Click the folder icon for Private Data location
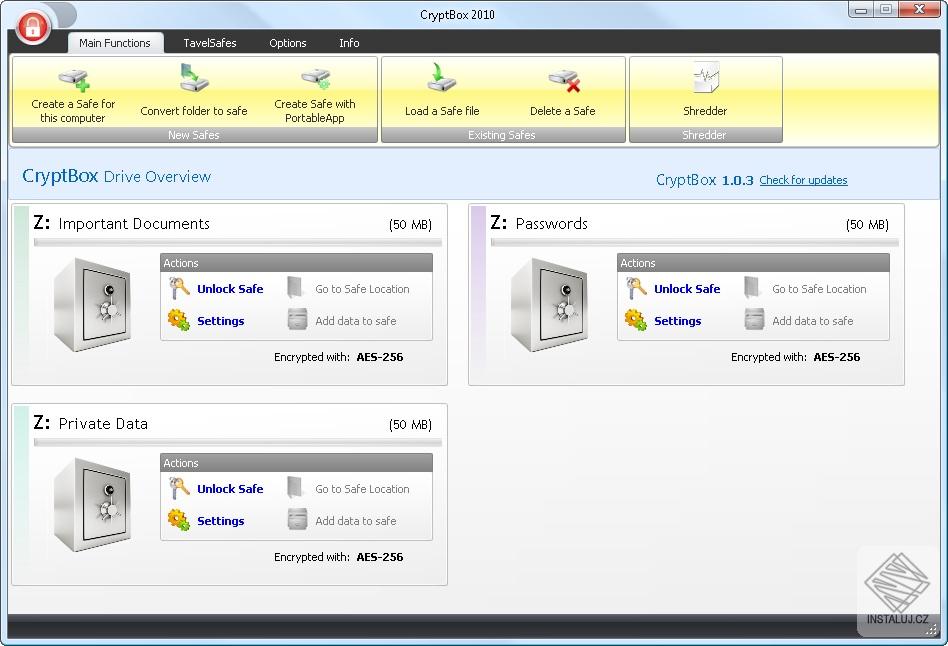 [295, 488]
